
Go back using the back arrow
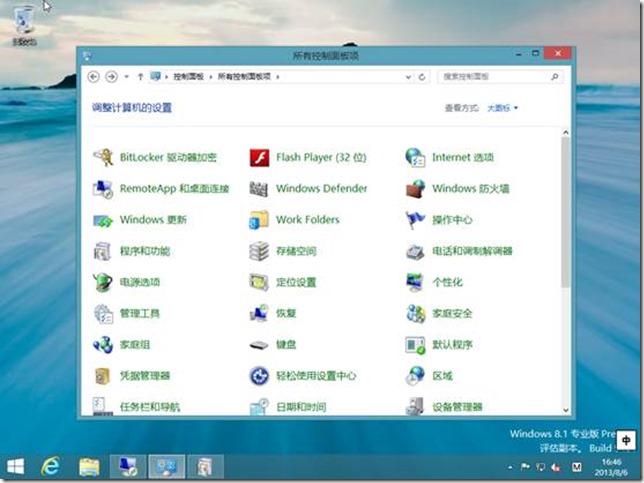94,77
